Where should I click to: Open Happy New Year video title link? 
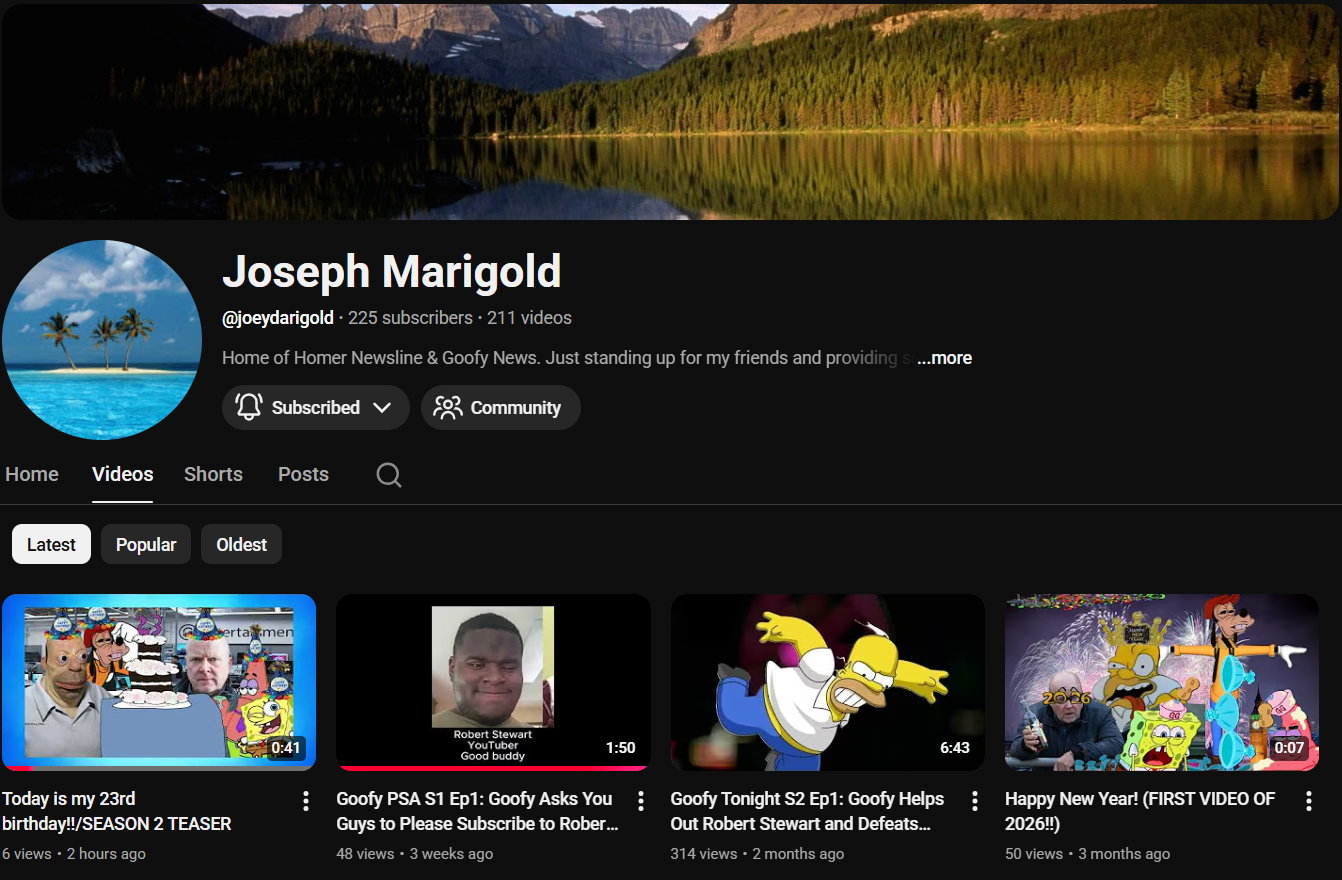coord(1140,811)
